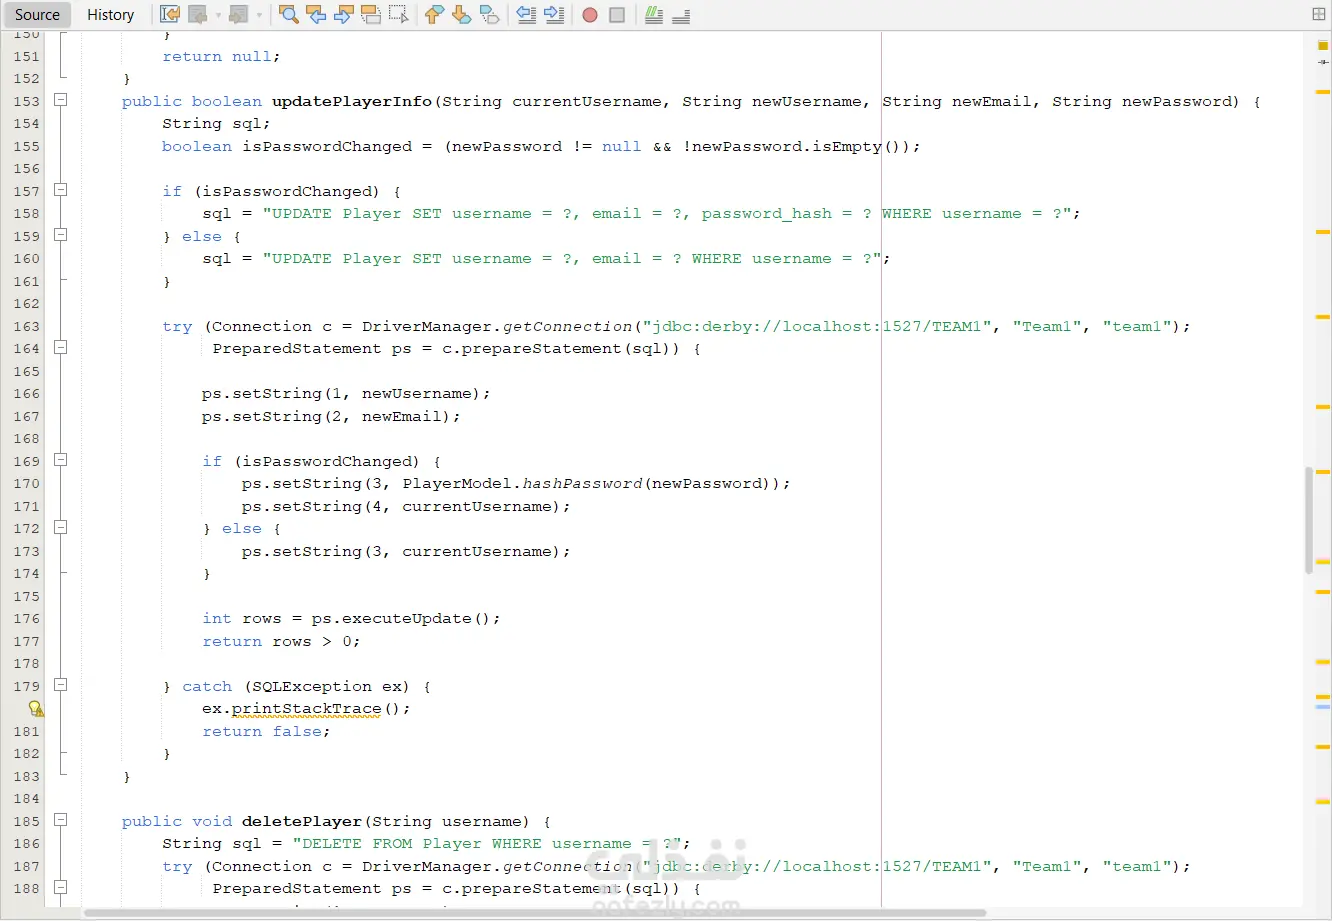
Task: Click the Find Selection magnifier icon
Action: pos(289,15)
